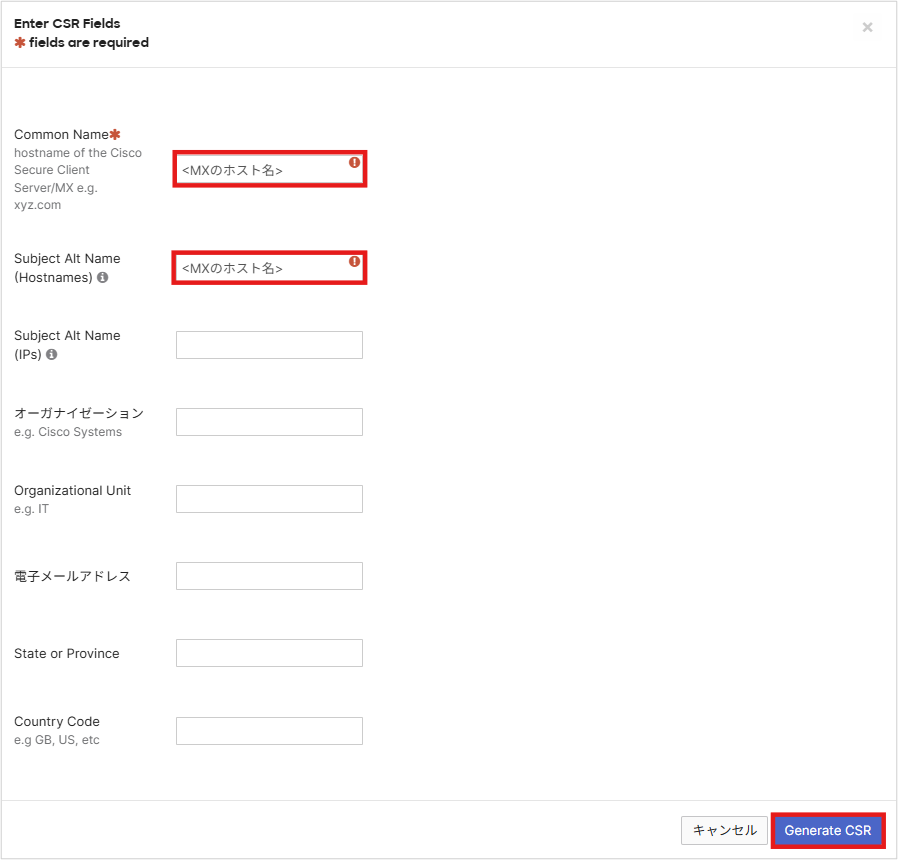Screen dimensions: 898x860
Task: Click the 電子メールアドレス label text
Action: pyautogui.click(x=72, y=576)
